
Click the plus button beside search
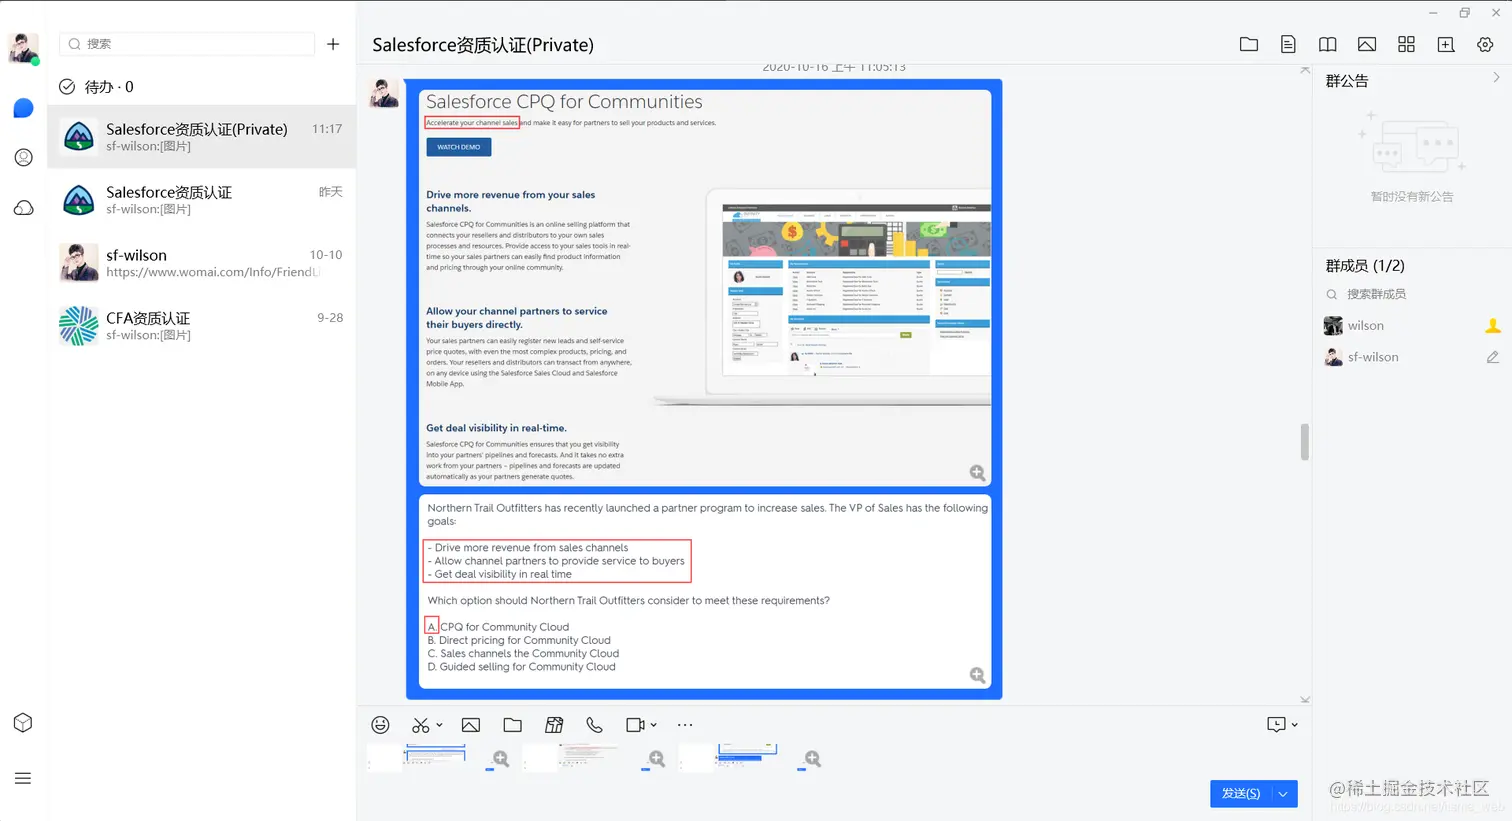pyautogui.click(x=333, y=44)
